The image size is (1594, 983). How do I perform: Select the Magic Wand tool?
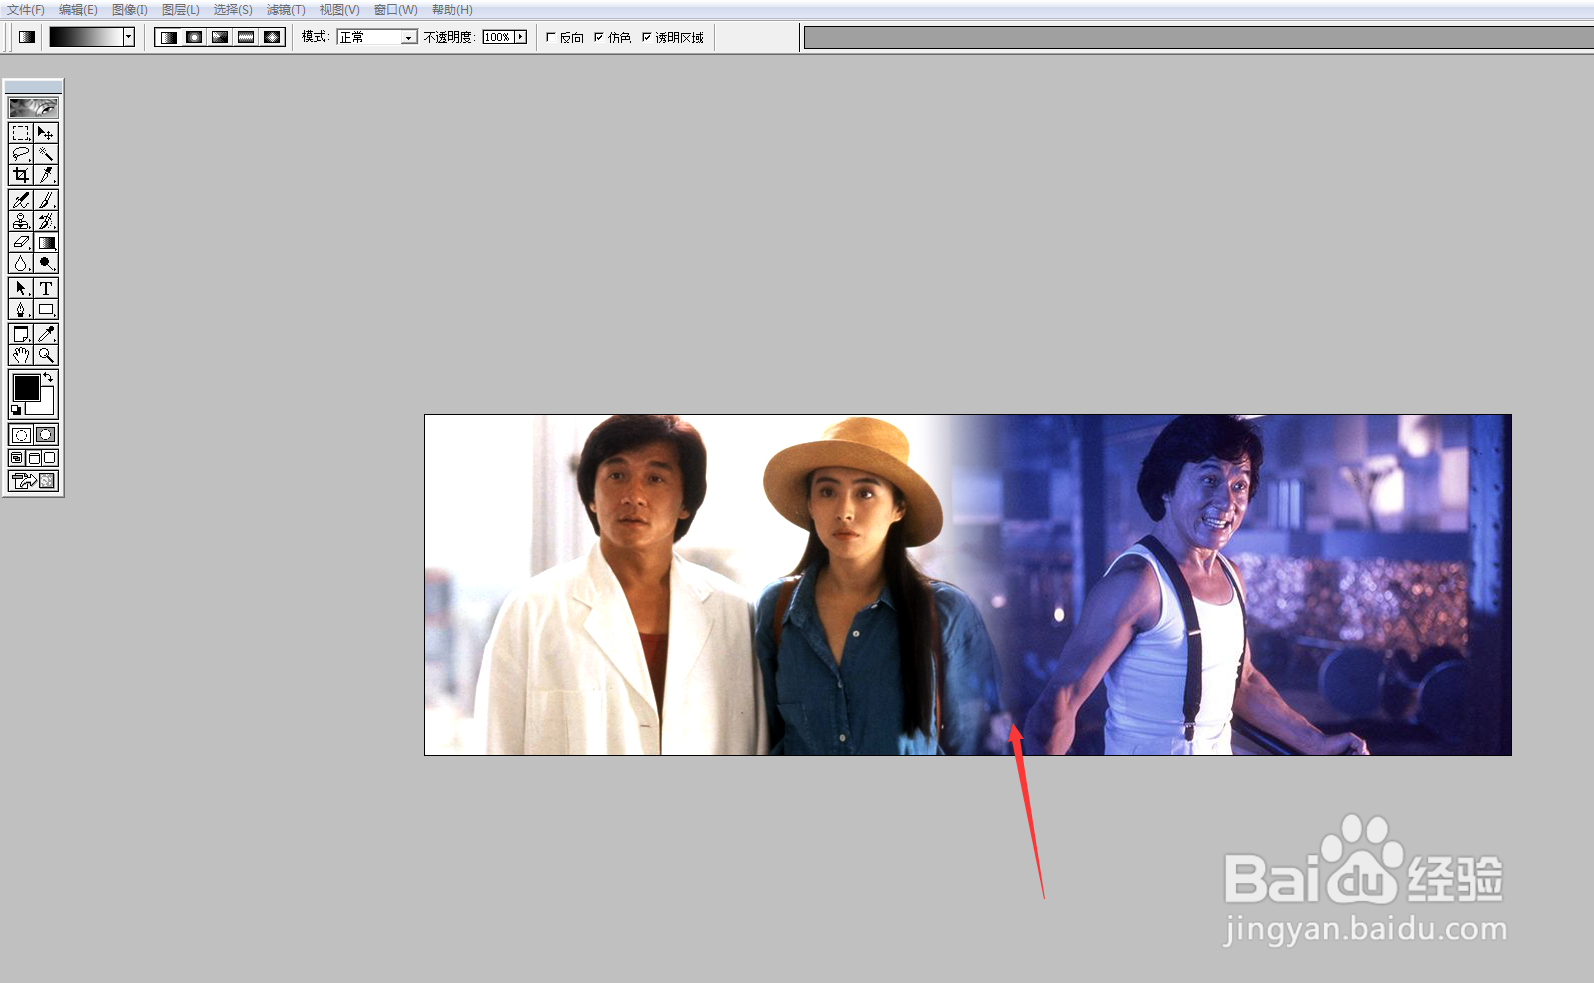click(46, 154)
